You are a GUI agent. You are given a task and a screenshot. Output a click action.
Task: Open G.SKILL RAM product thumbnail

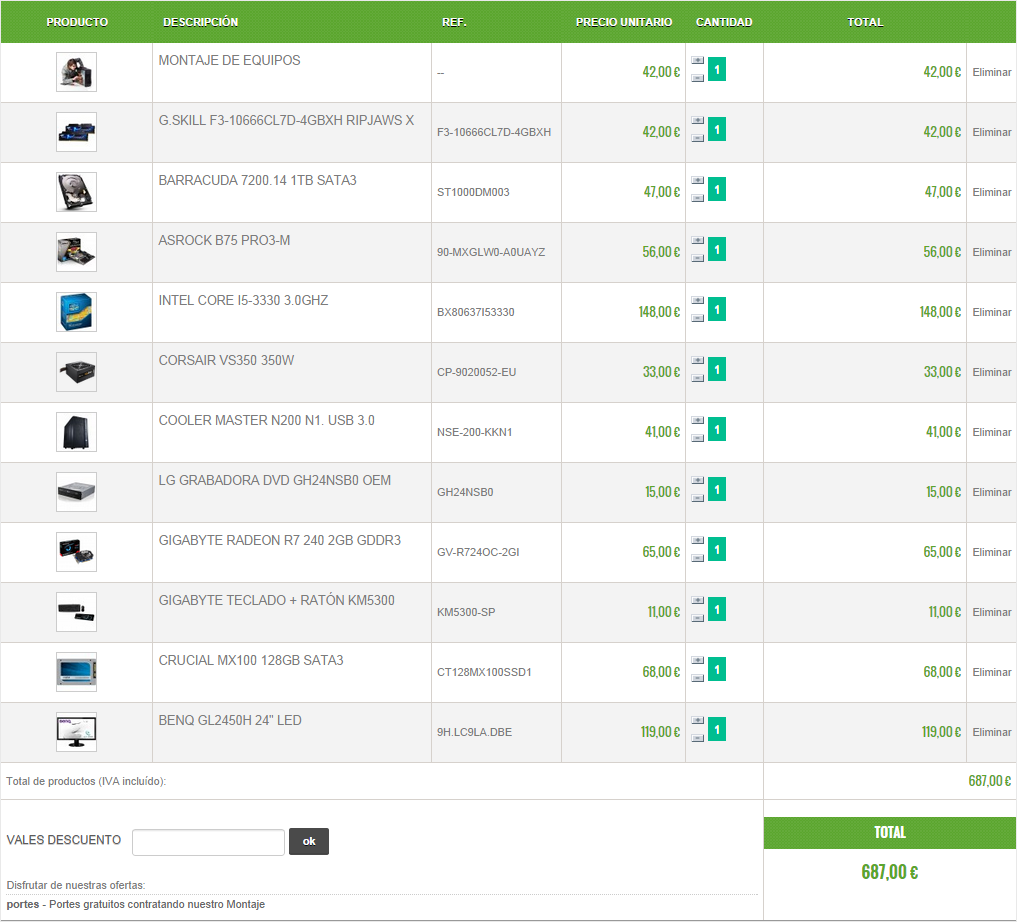(77, 132)
